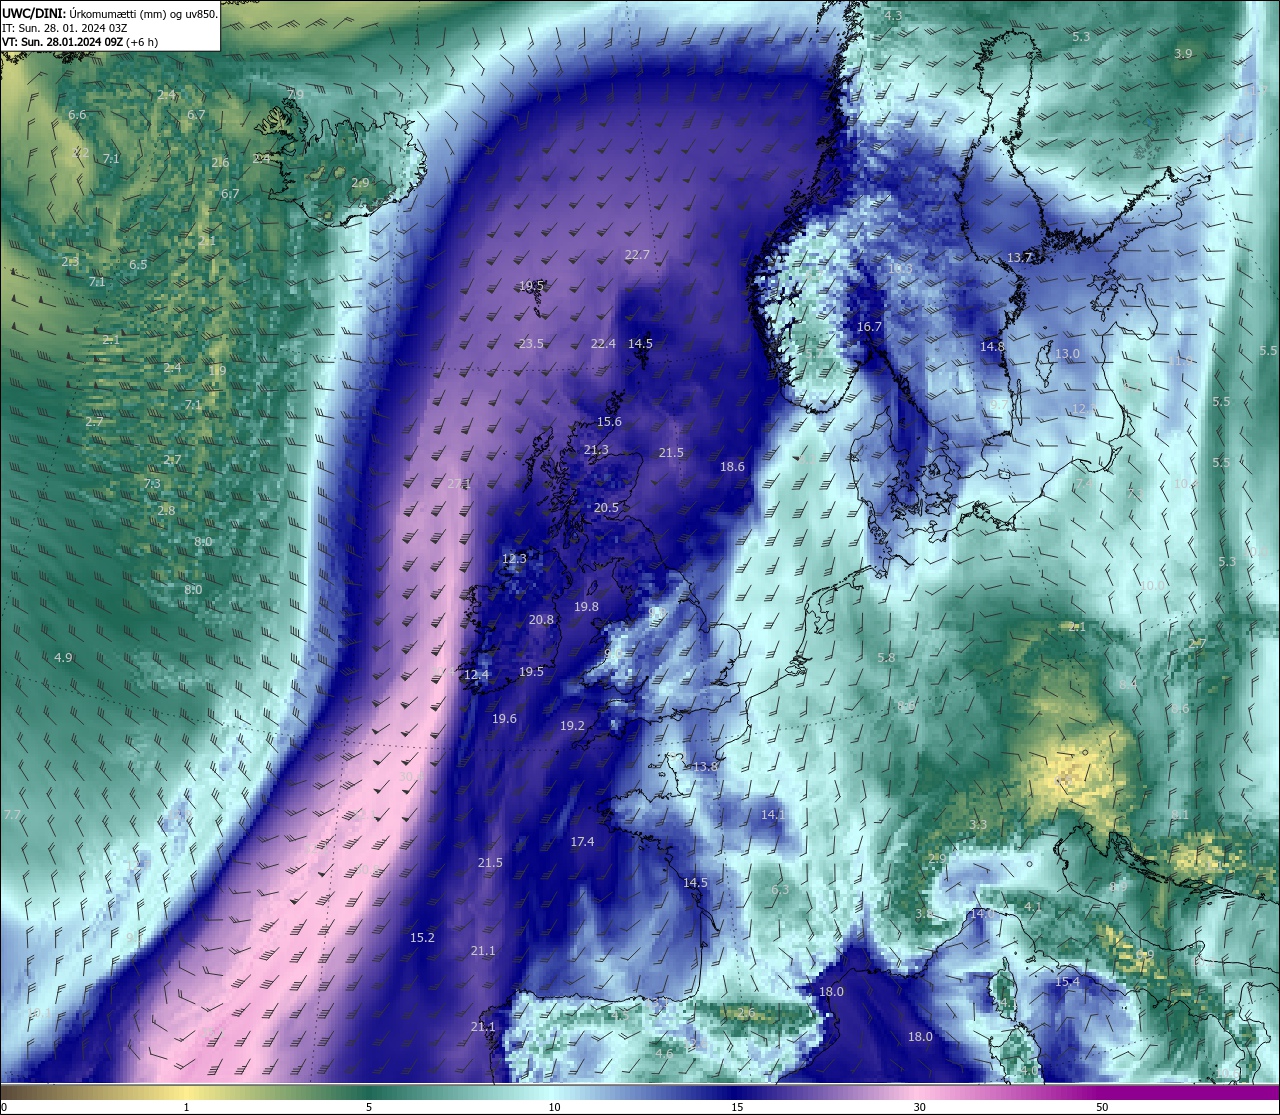Click the 'IT: Sun. 28. 01. 2024 03Z' line

63,28
